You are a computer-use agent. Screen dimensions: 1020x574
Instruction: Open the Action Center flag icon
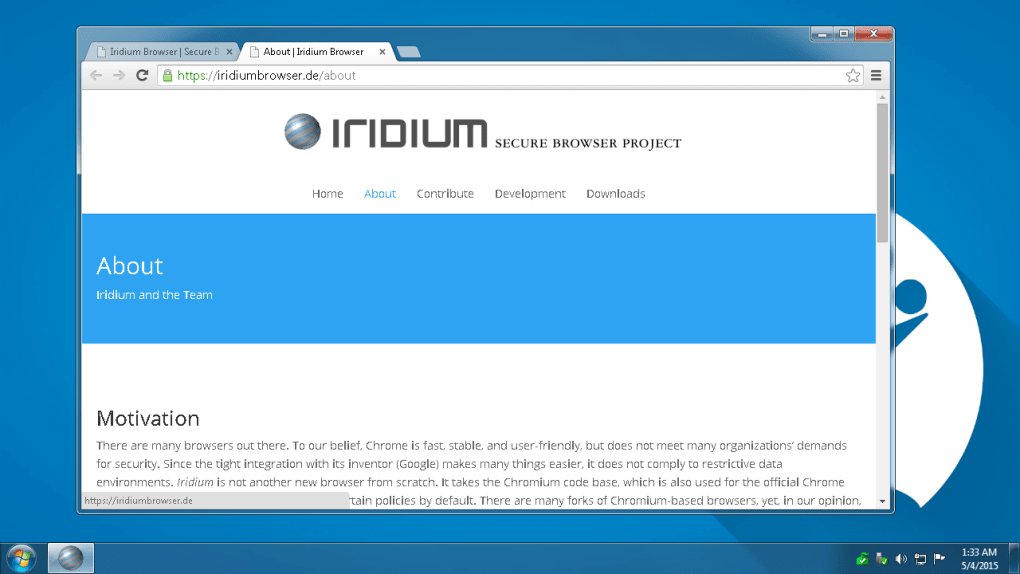[939, 558]
